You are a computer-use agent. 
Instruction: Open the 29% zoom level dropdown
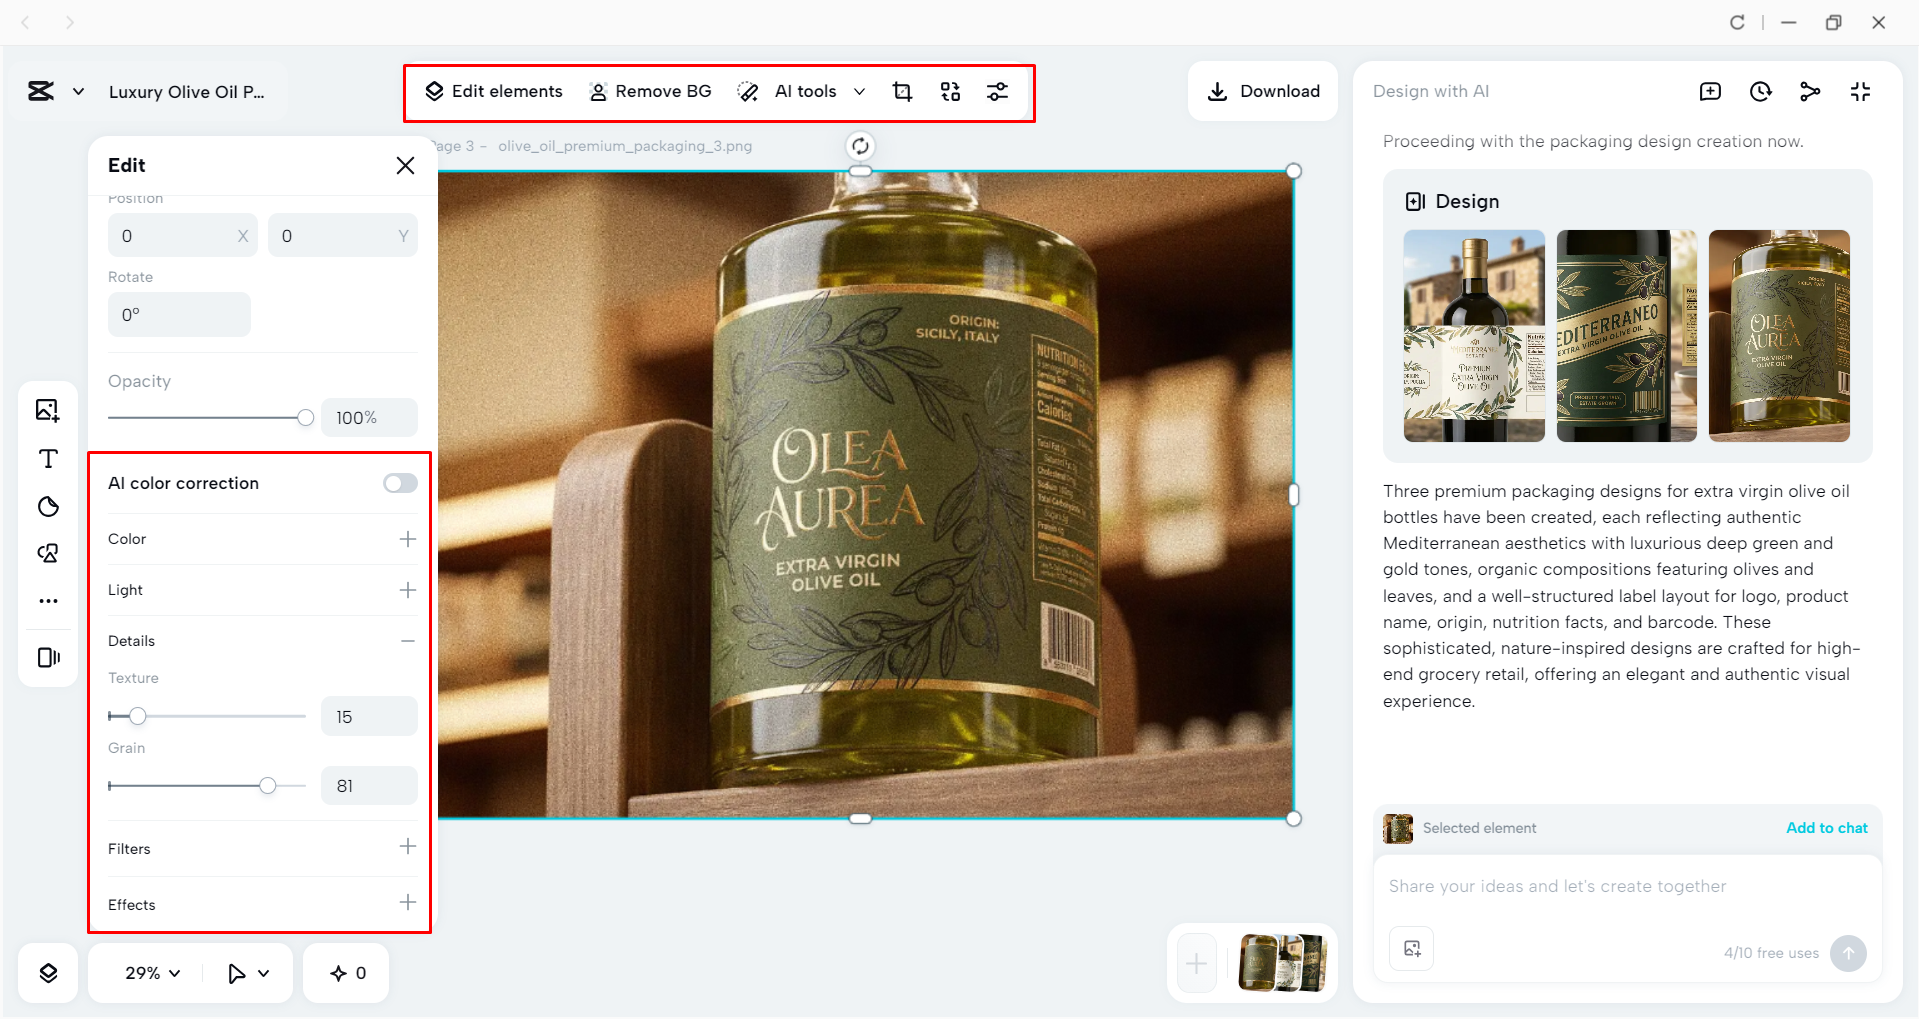[152, 973]
